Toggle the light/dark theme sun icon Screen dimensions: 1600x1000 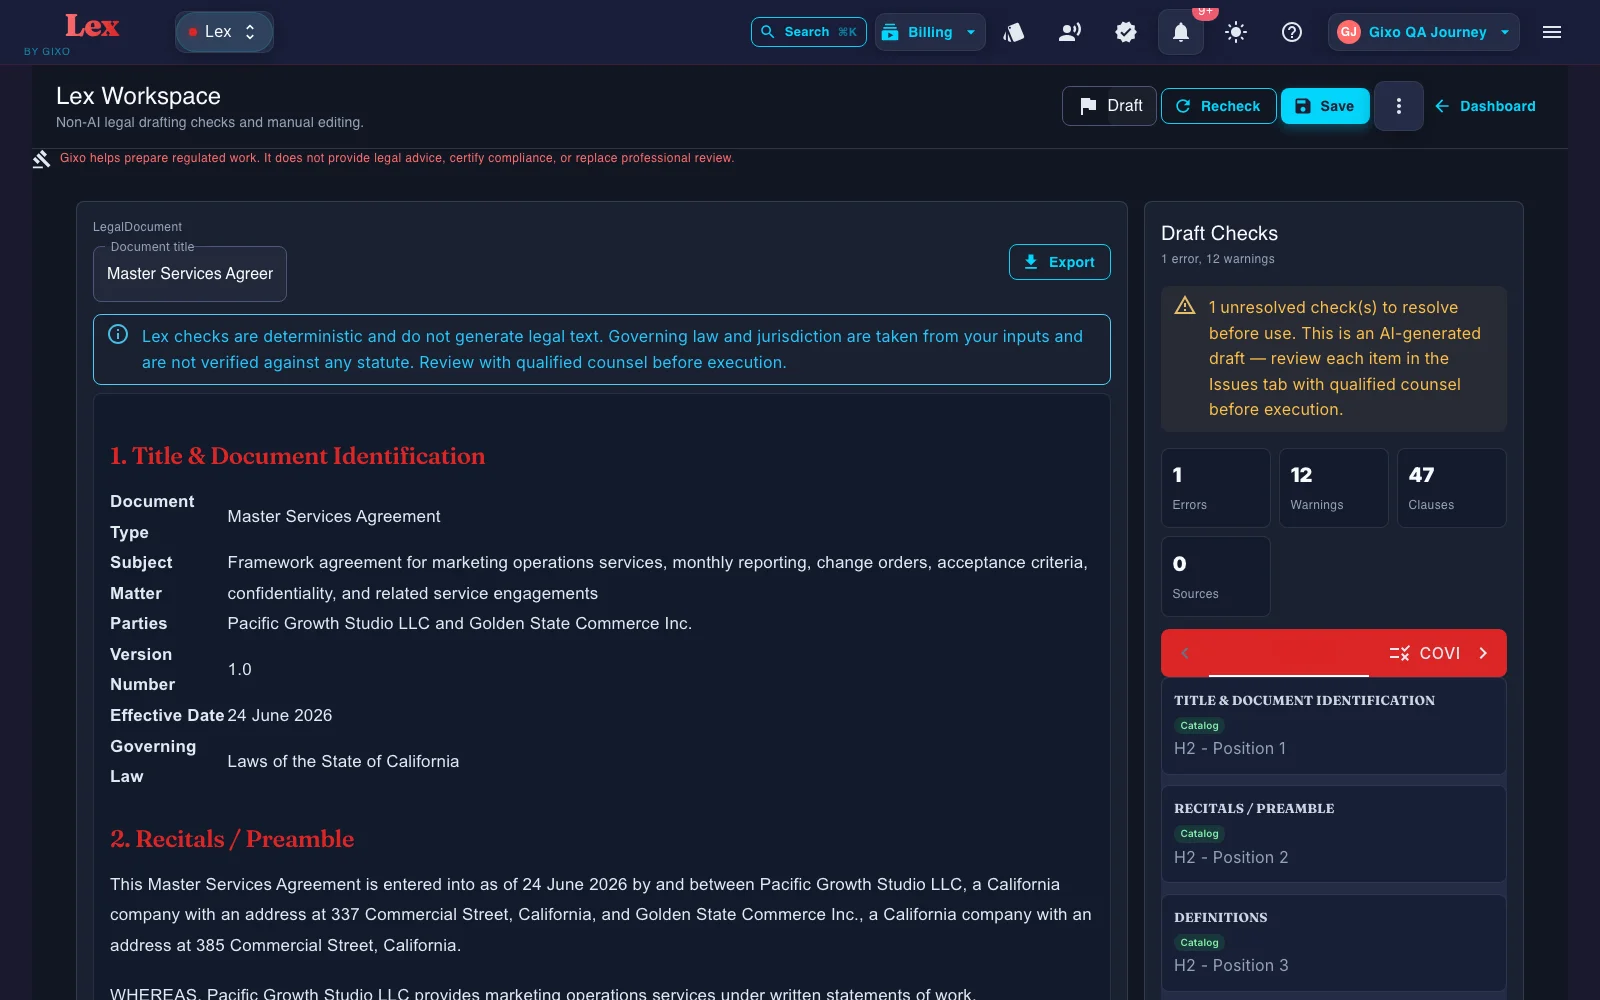(x=1236, y=32)
